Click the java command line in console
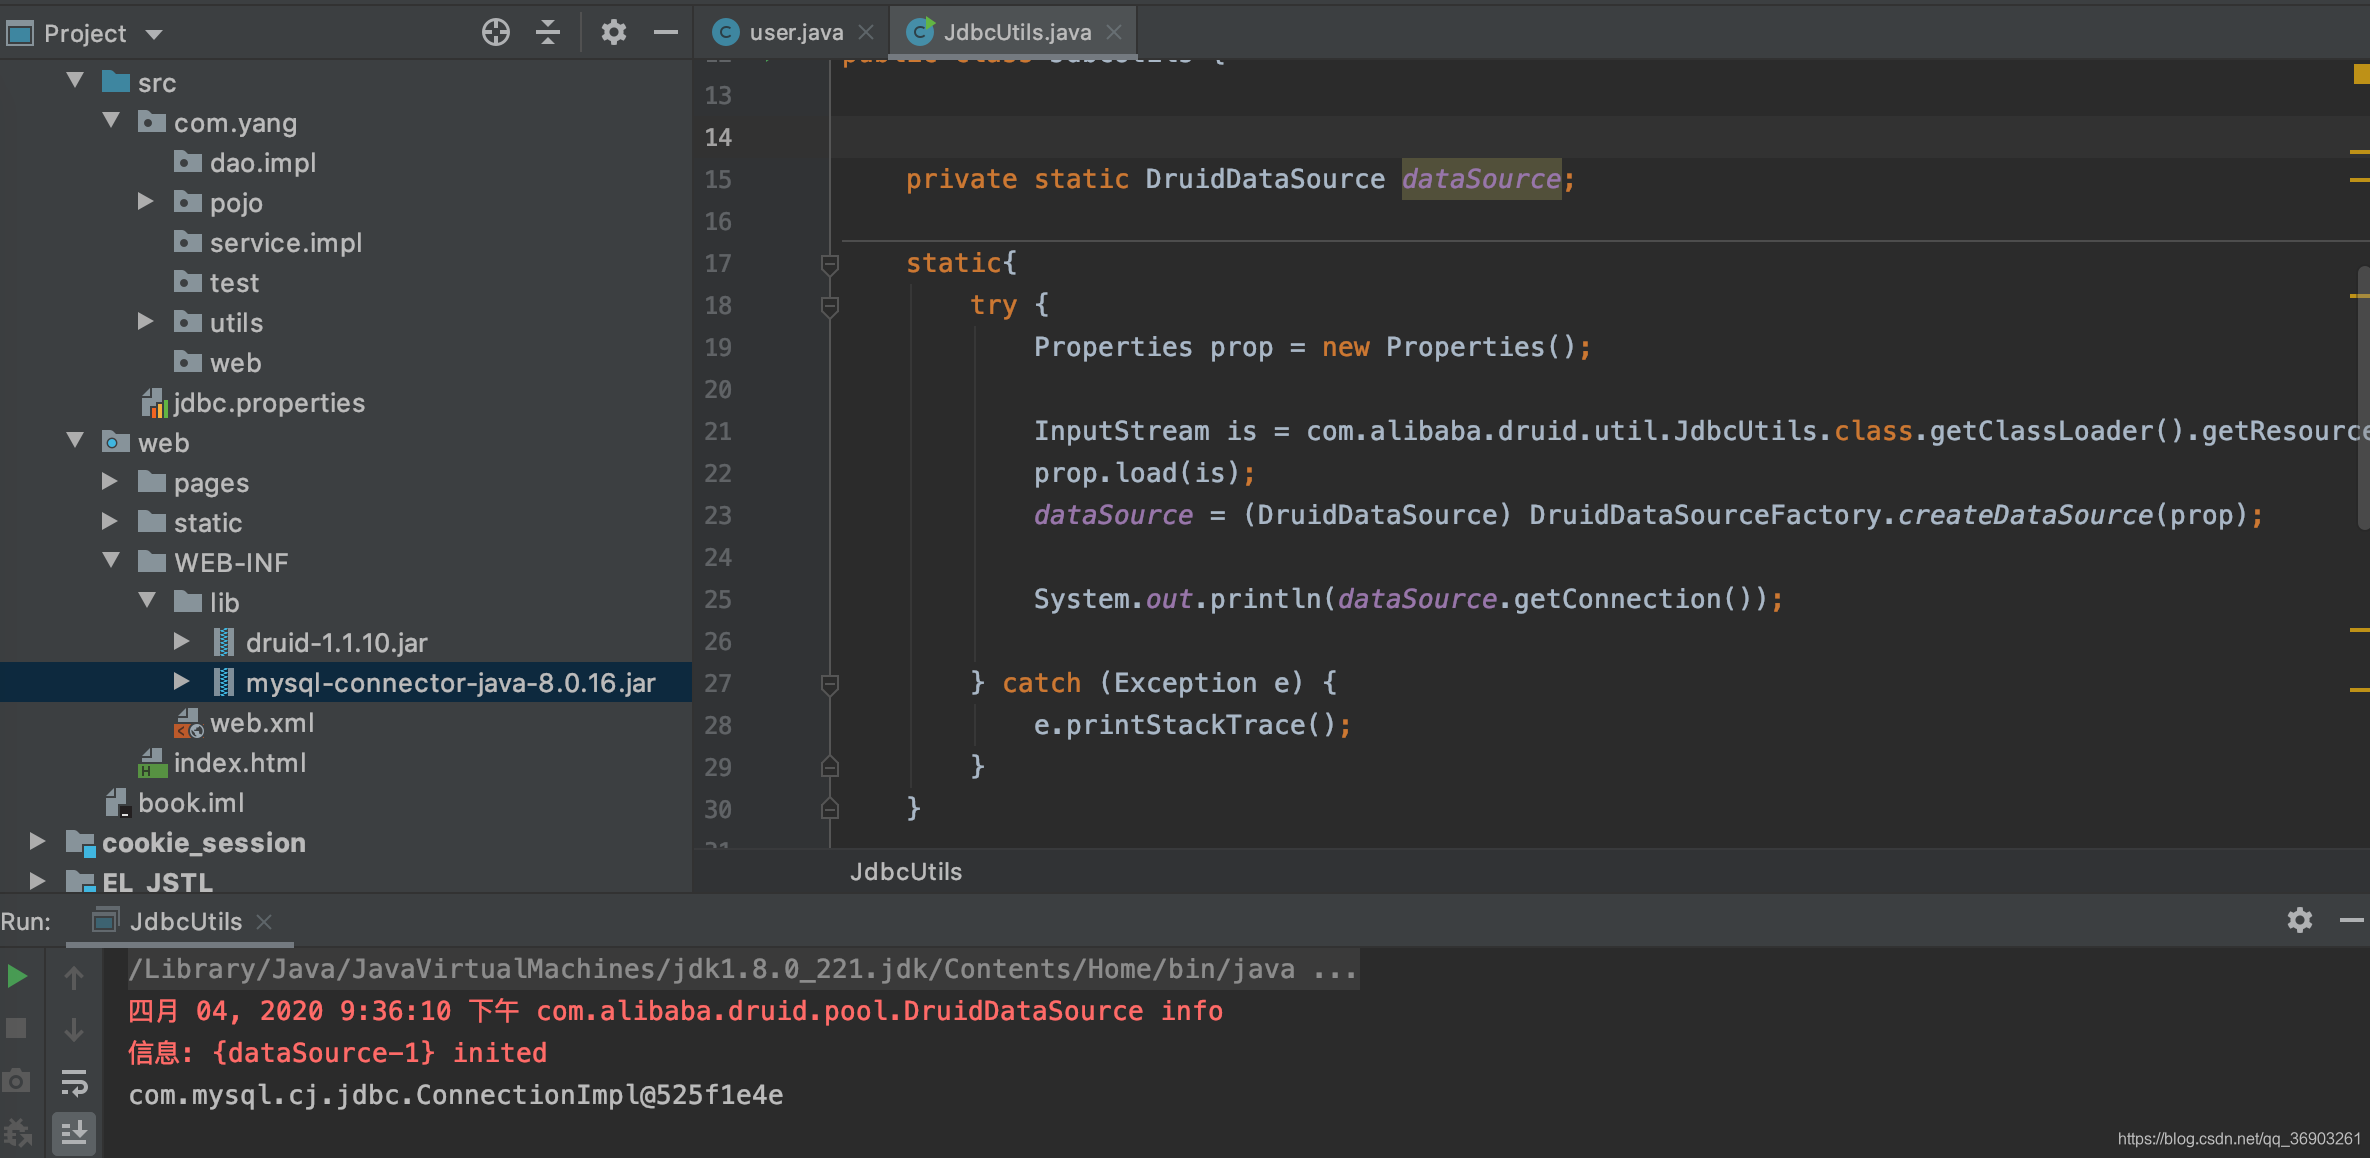 click(x=742, y=969)
